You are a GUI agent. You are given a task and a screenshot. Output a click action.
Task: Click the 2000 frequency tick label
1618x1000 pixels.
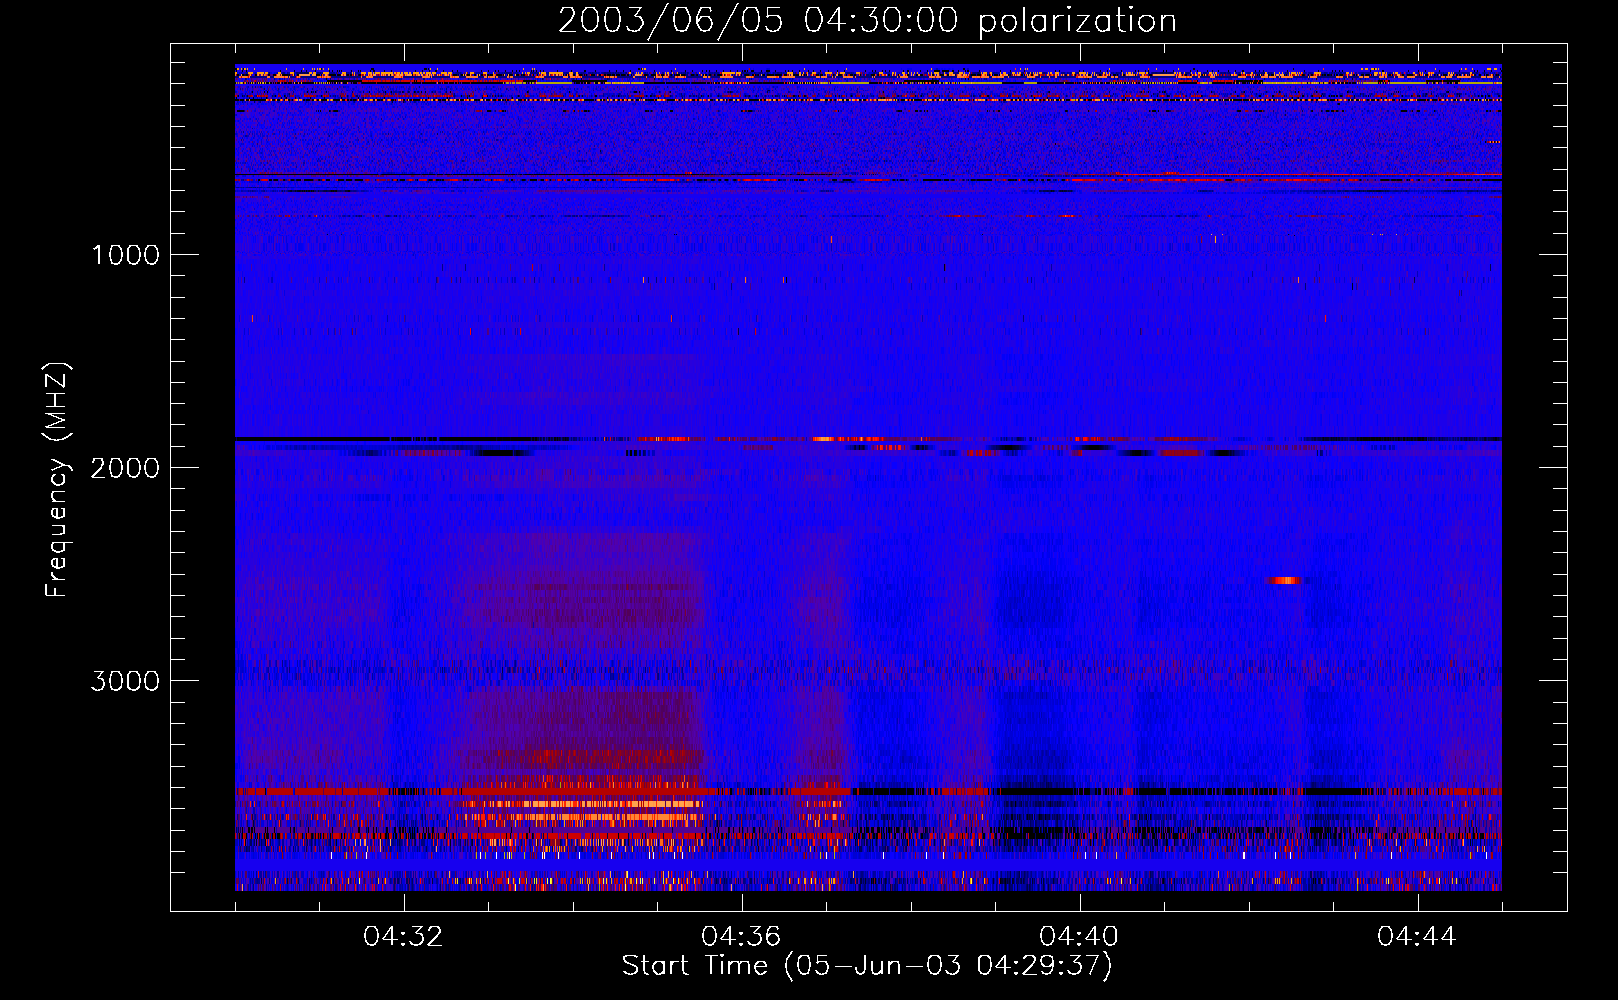click(x=125, y=468)
